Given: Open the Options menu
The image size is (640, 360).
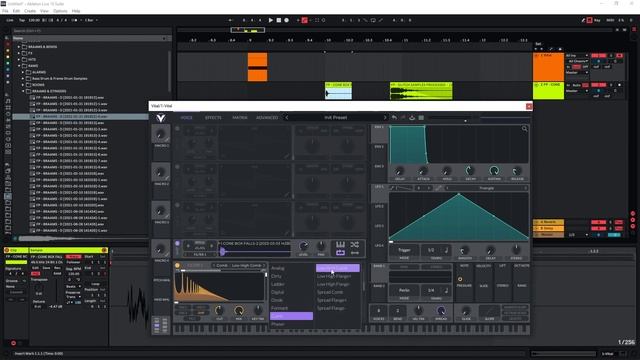Looking at the screenshot, I should pos(60,11).
